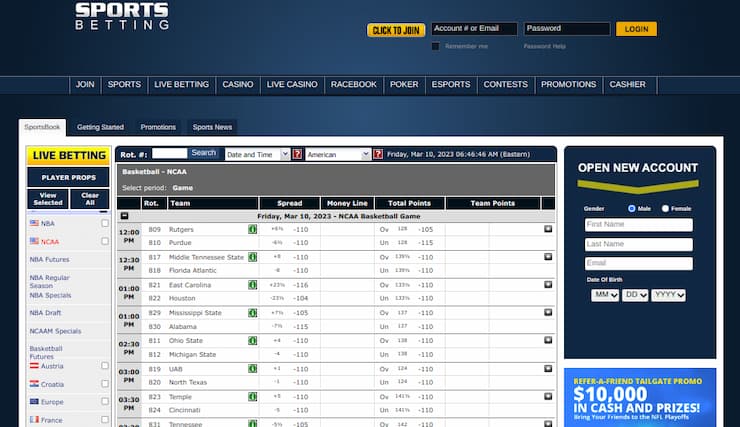Open the Date and Time sort dropdown
This screenshot has height=427, width=740.
click(x=257, y=154)
